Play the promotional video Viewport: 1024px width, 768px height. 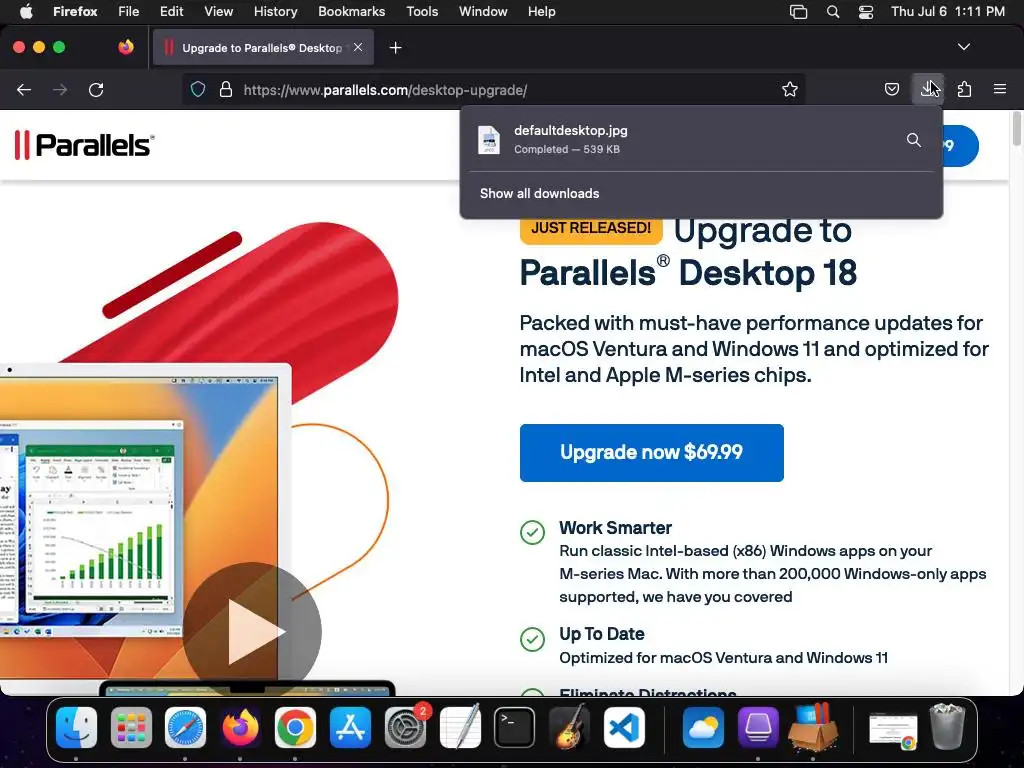252,632
